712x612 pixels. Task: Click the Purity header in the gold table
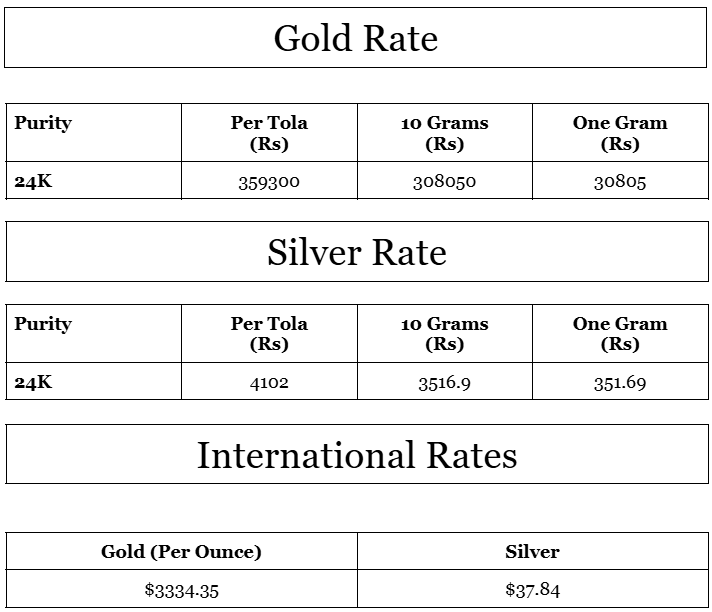pos(43,123)
